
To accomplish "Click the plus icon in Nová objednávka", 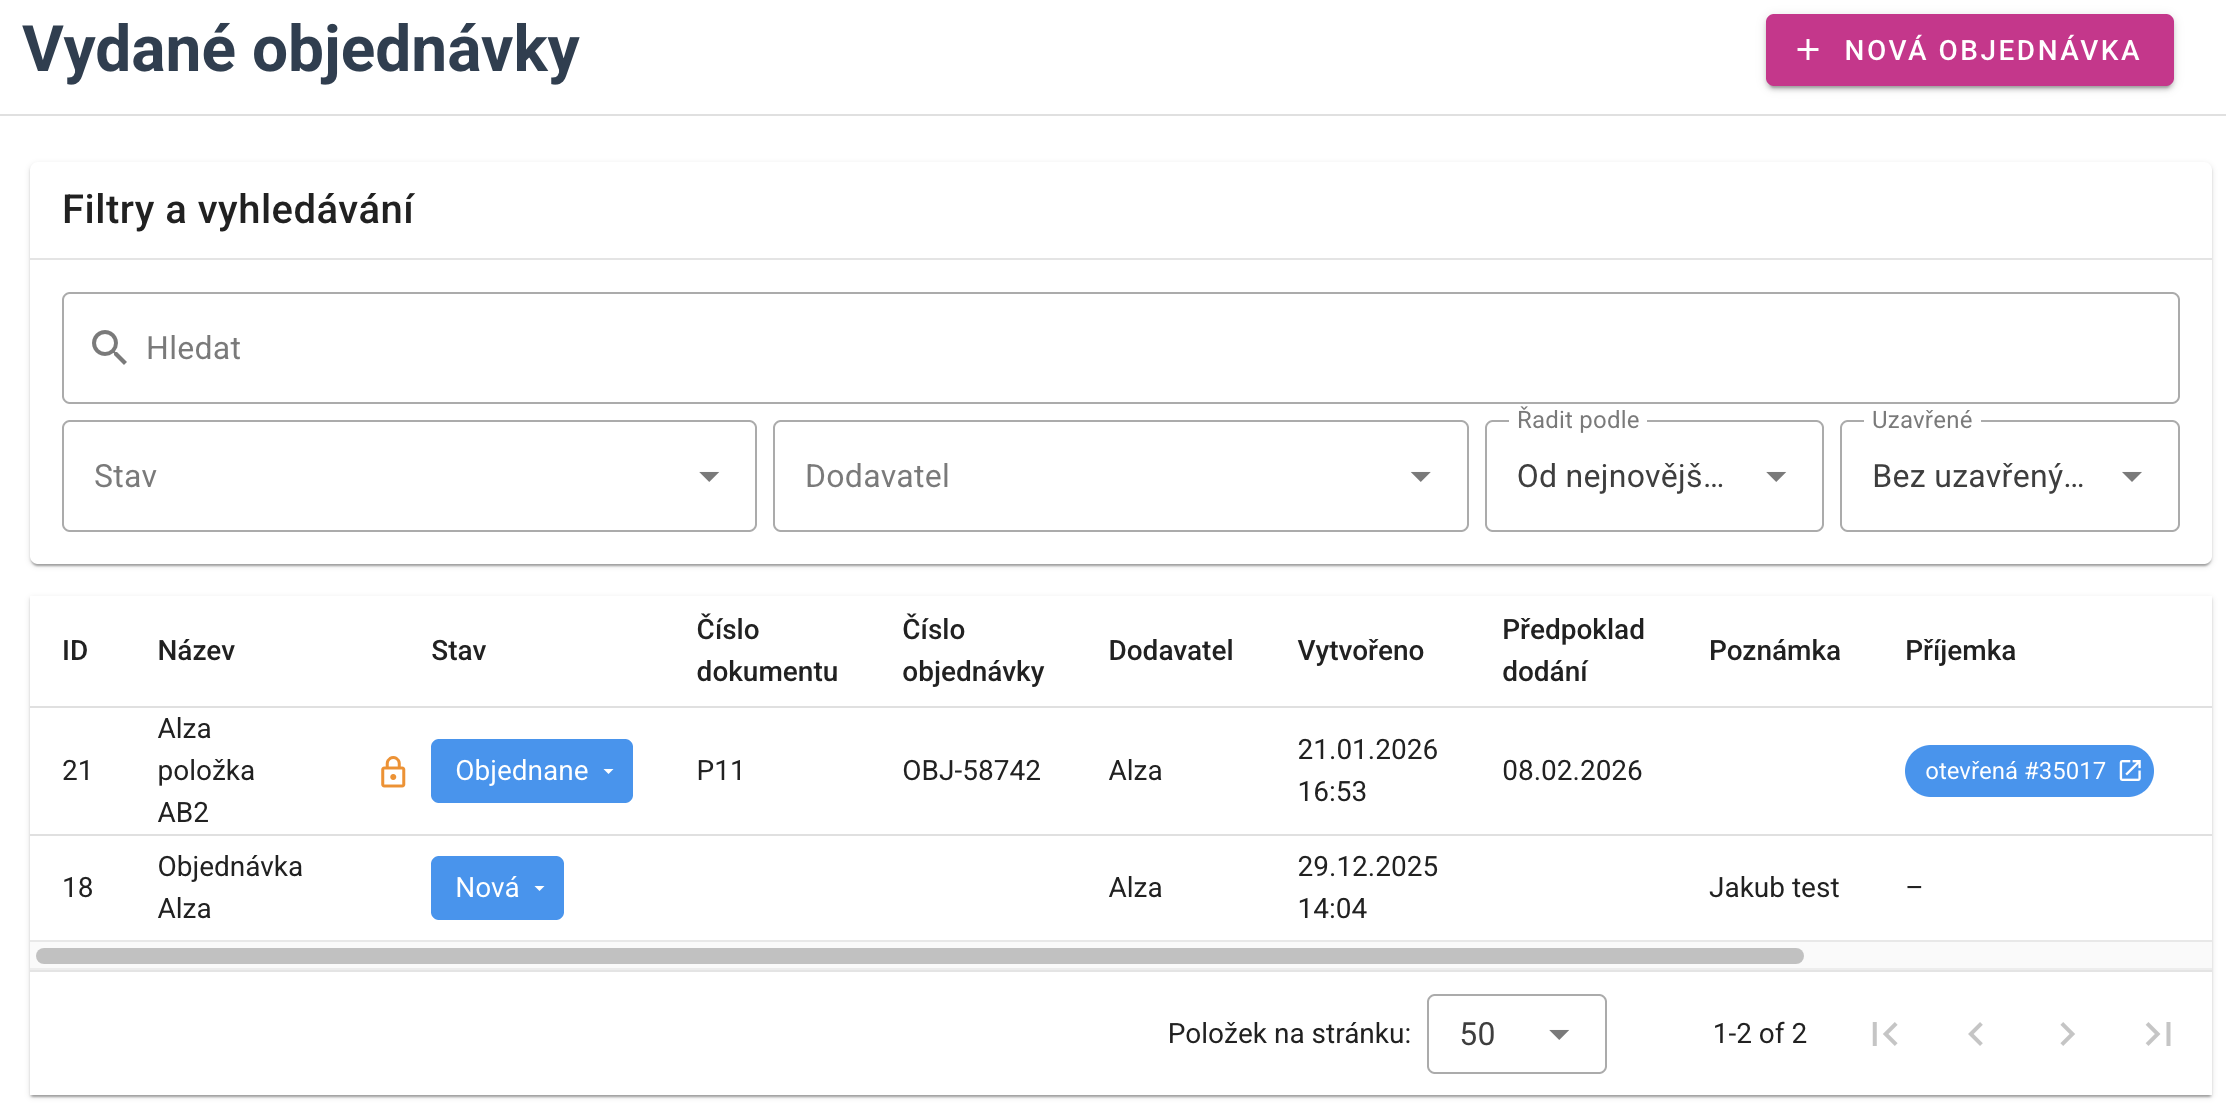I will (1808, 50).
